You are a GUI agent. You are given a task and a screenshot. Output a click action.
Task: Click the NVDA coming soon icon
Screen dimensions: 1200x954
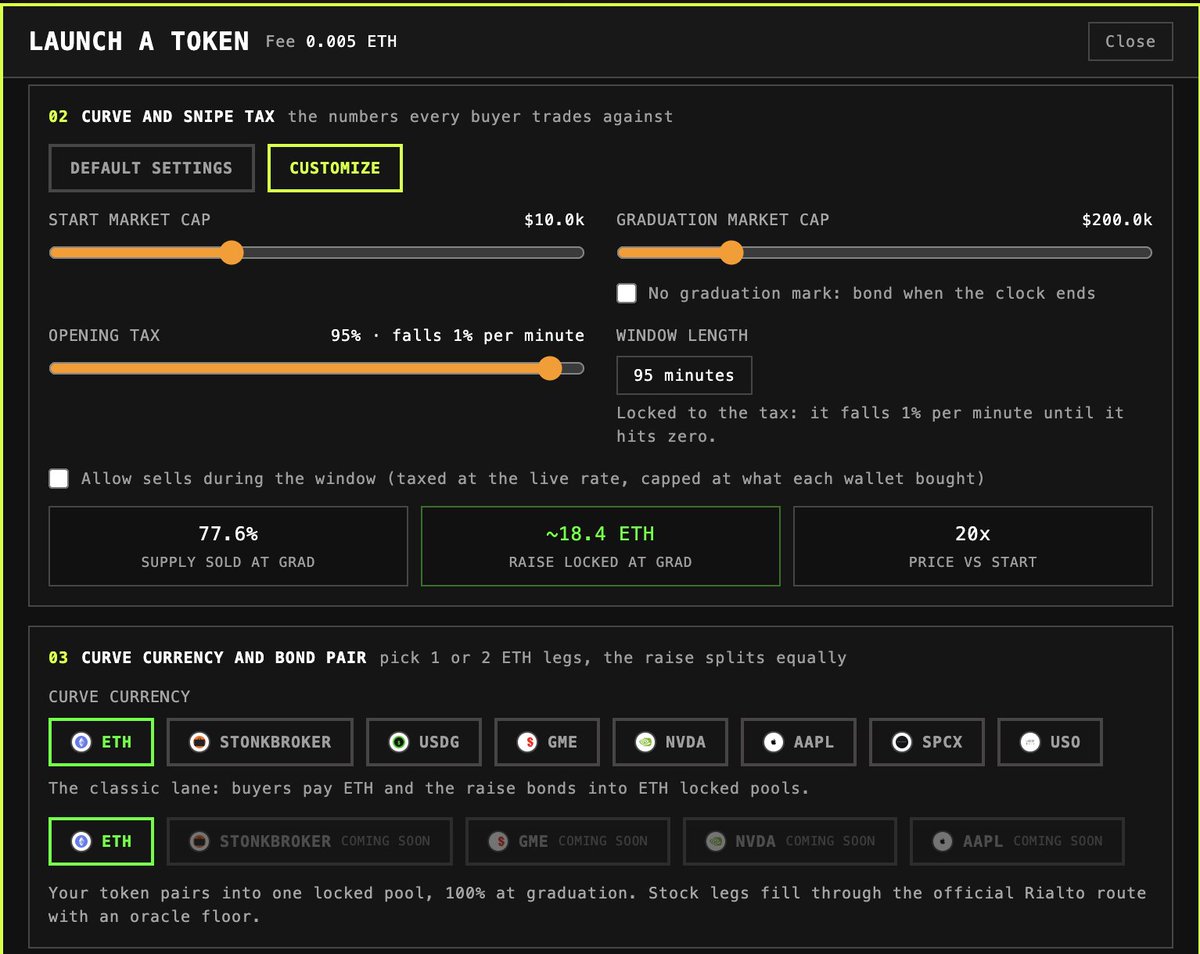click(x=716, y=841)
